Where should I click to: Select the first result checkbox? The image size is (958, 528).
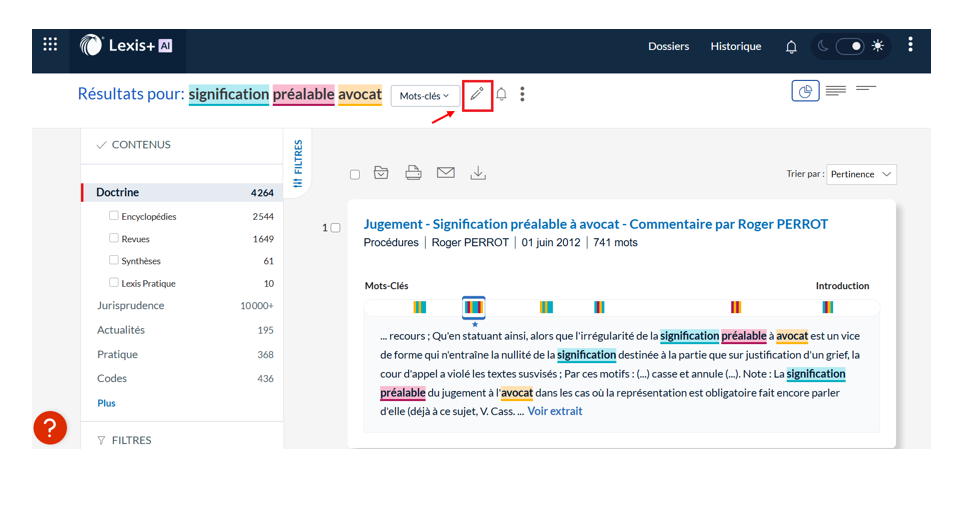[335, 228]
